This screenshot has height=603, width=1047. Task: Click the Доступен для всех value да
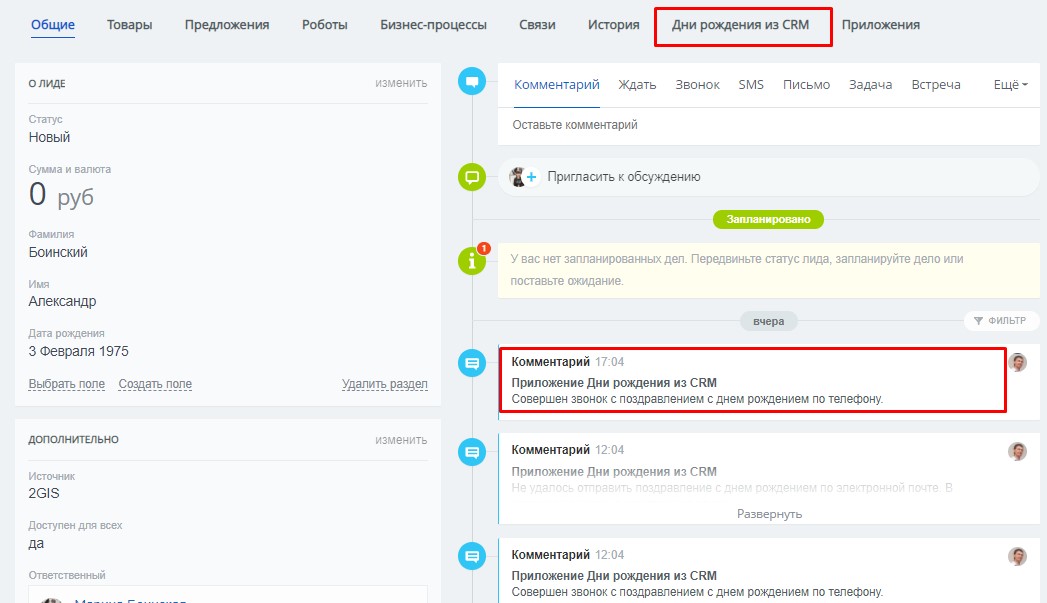(36, 544)
